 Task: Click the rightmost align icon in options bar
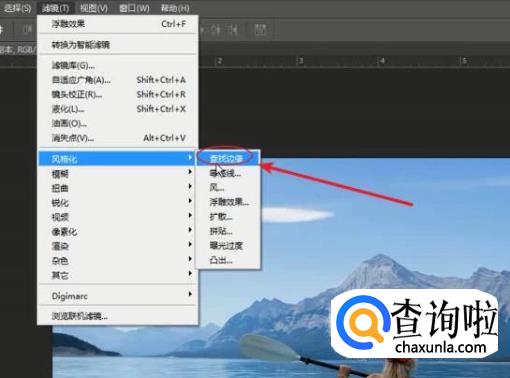coord(261,30)
